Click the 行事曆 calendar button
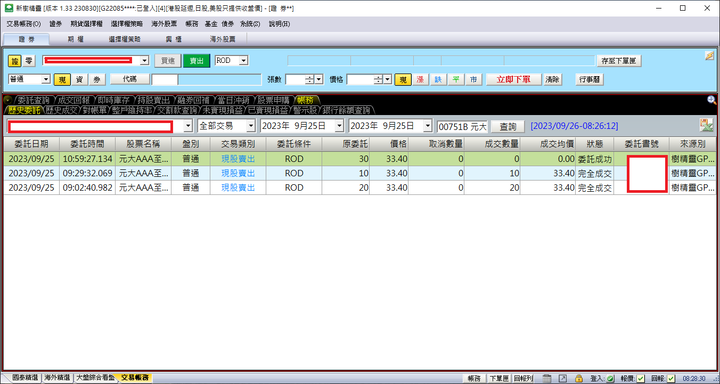This screenshot has width=720, height=384. pyautogui.click(x=589, y=79)
